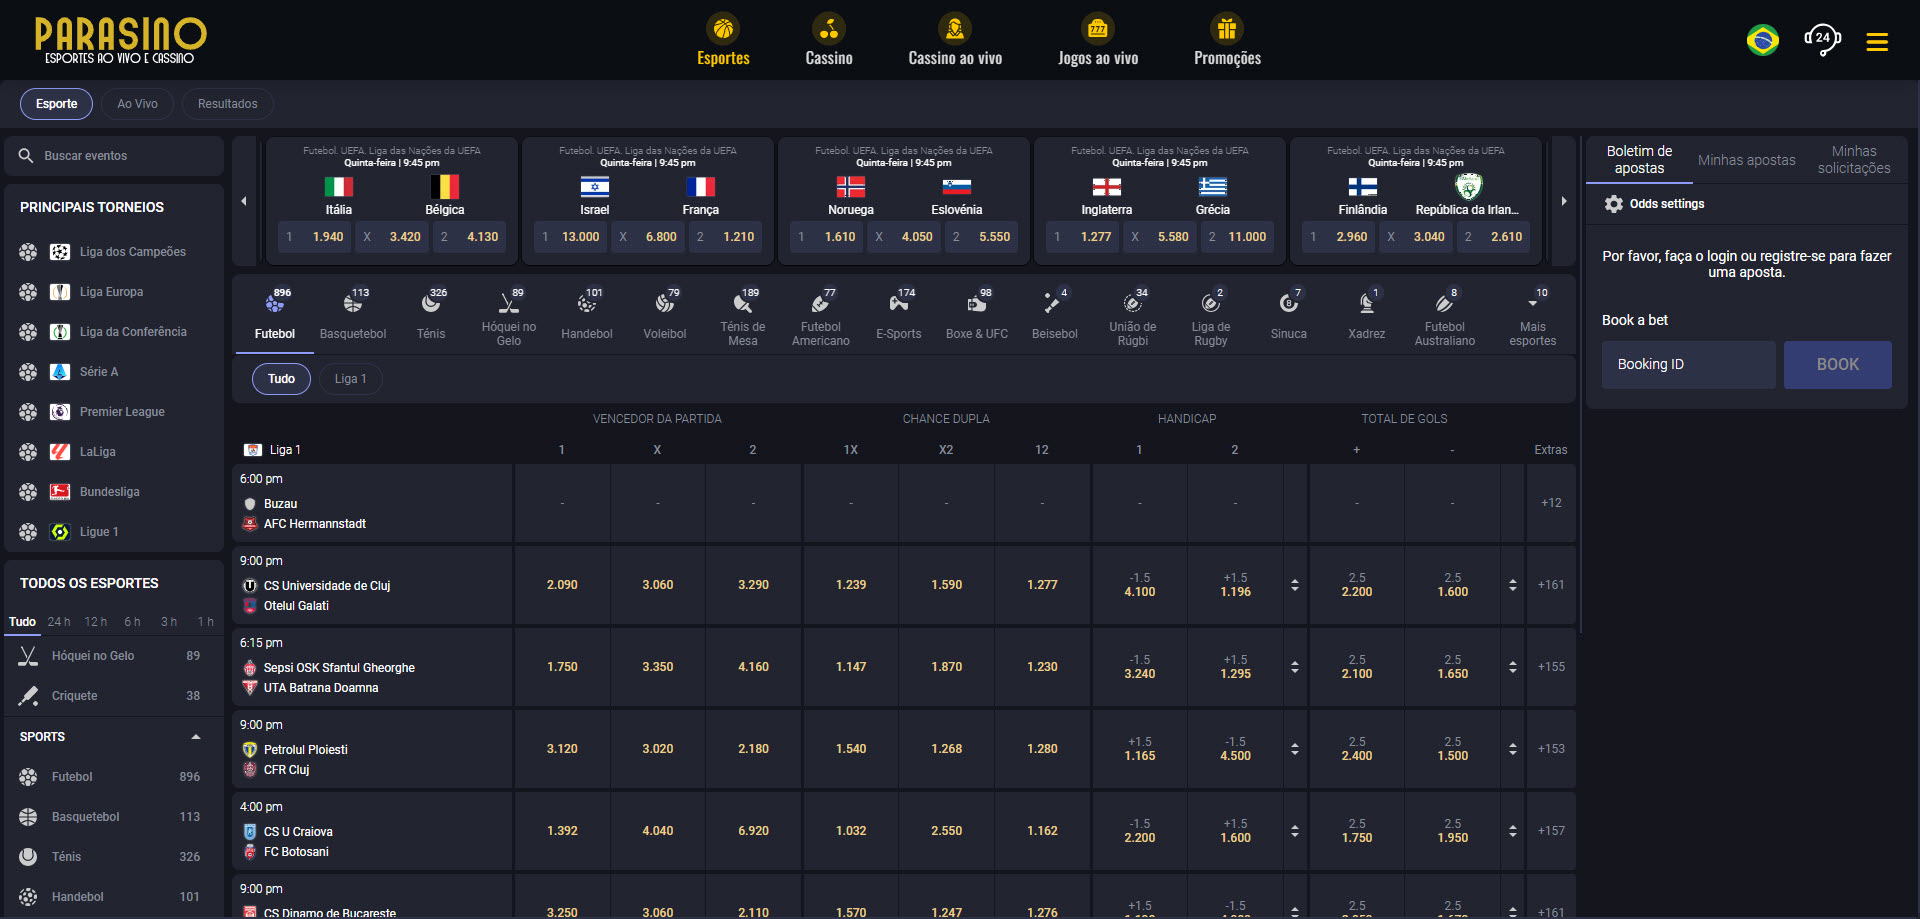The image size is (1920, 919).
Task: Open the Minhas apostas tab
Action: click(x=1746, y=160)
